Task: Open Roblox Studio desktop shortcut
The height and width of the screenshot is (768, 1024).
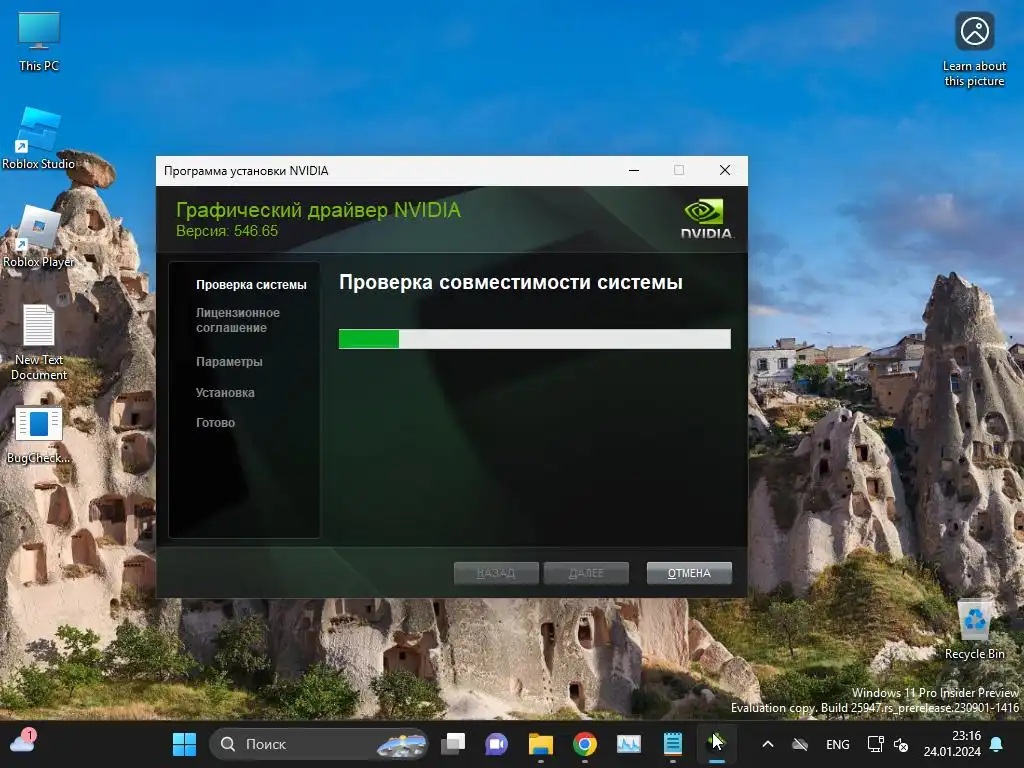Action: pyautogui.click(x=39, y=139)
